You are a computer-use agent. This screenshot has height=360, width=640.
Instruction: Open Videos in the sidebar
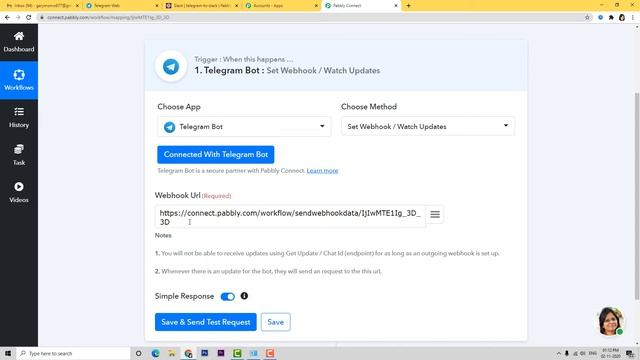pos(19,192)
